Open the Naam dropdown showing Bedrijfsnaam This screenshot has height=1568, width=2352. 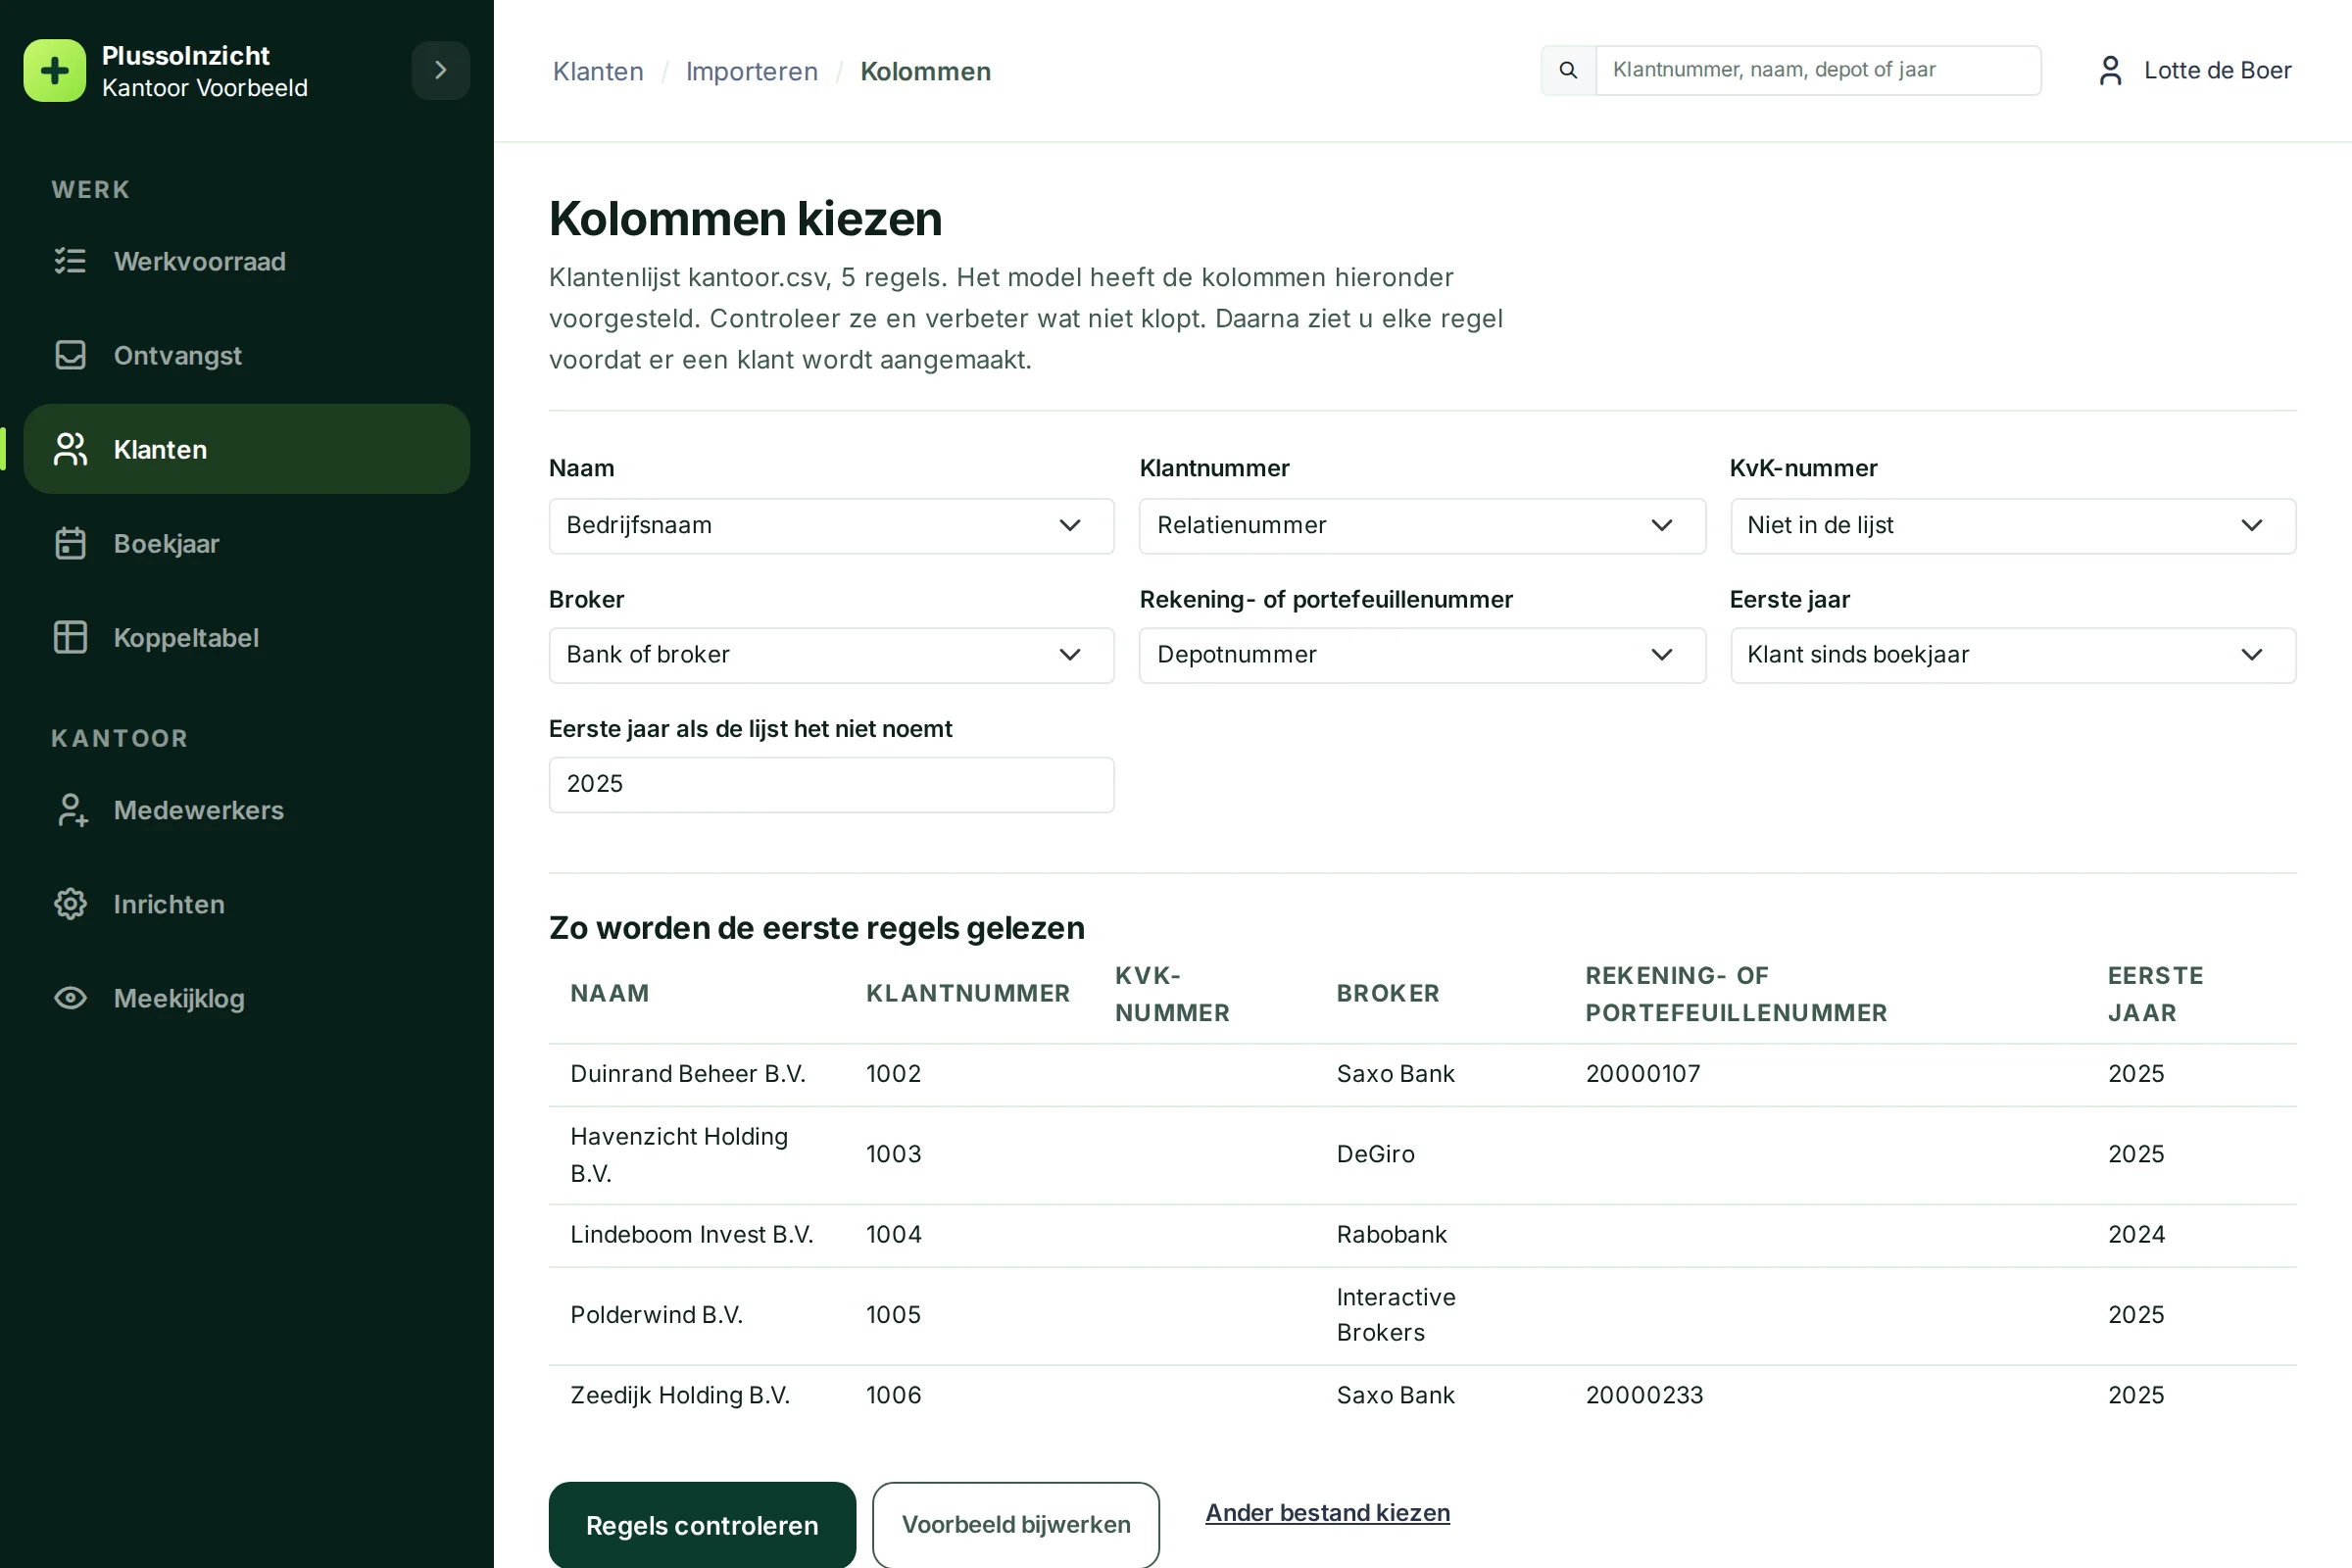(x=831, y=525)
